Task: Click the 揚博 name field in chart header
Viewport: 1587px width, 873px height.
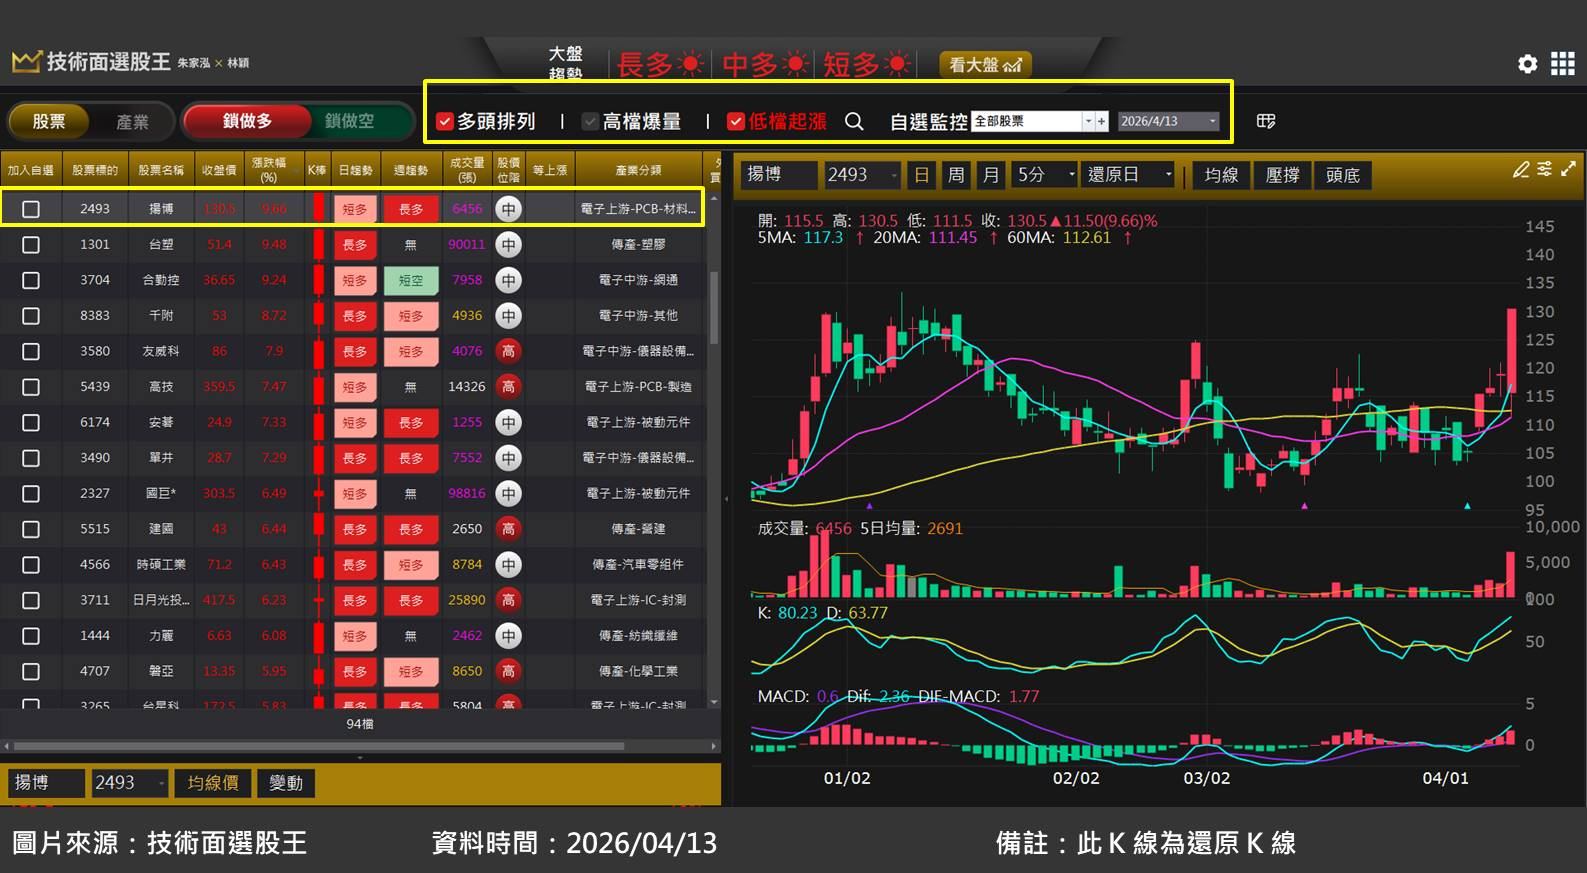Action: tap(780, 175)
